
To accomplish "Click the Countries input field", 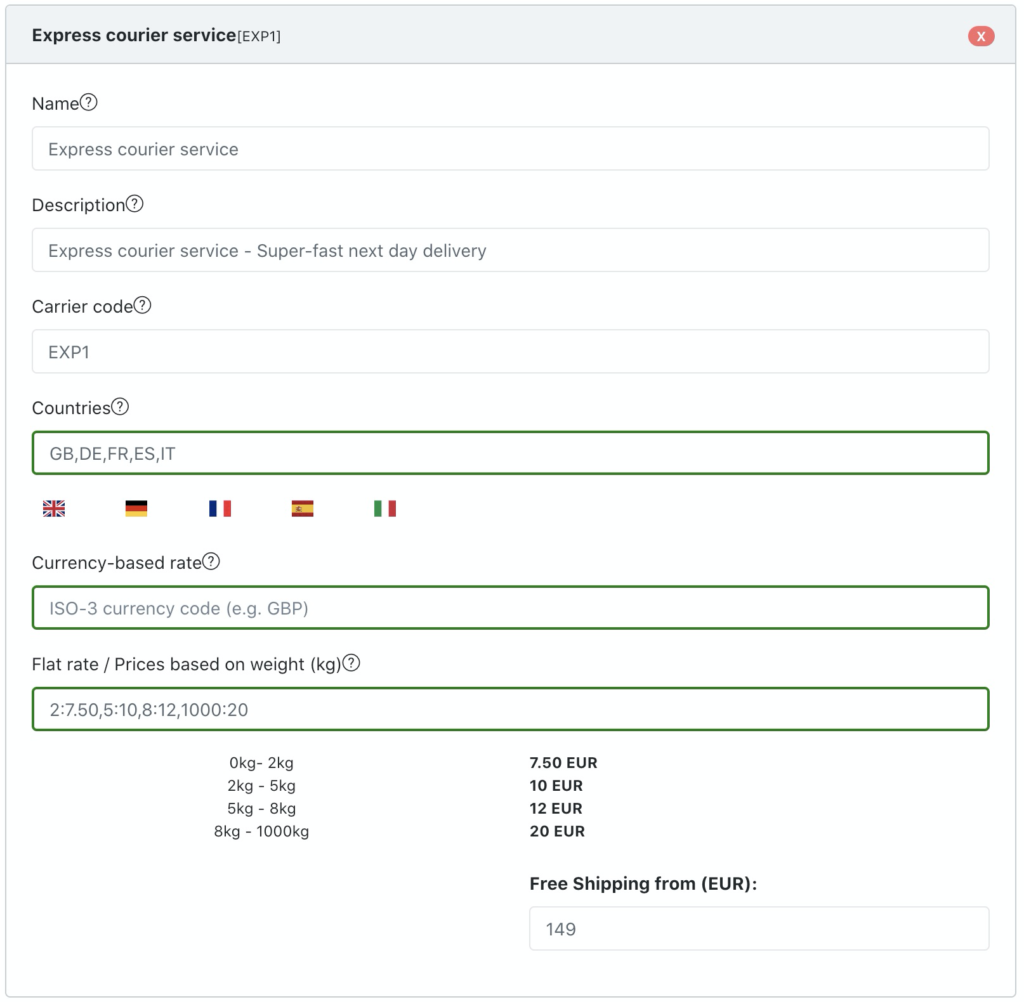I will tap(510, 453).
